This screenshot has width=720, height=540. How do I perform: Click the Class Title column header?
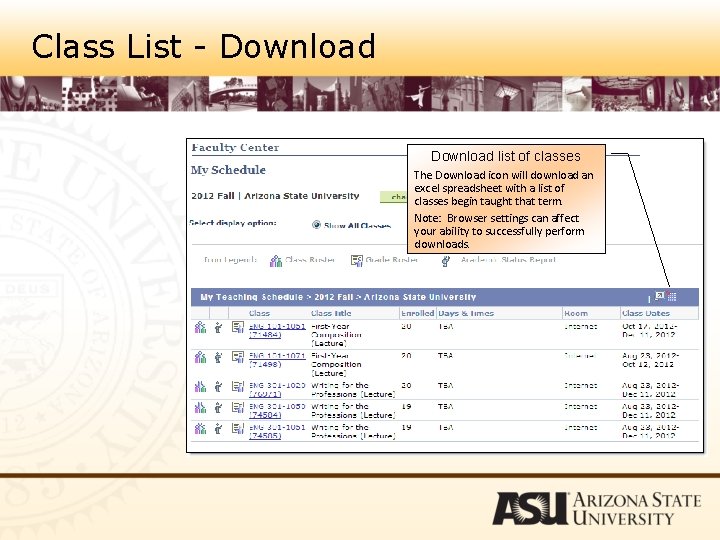tap(331, 313)
